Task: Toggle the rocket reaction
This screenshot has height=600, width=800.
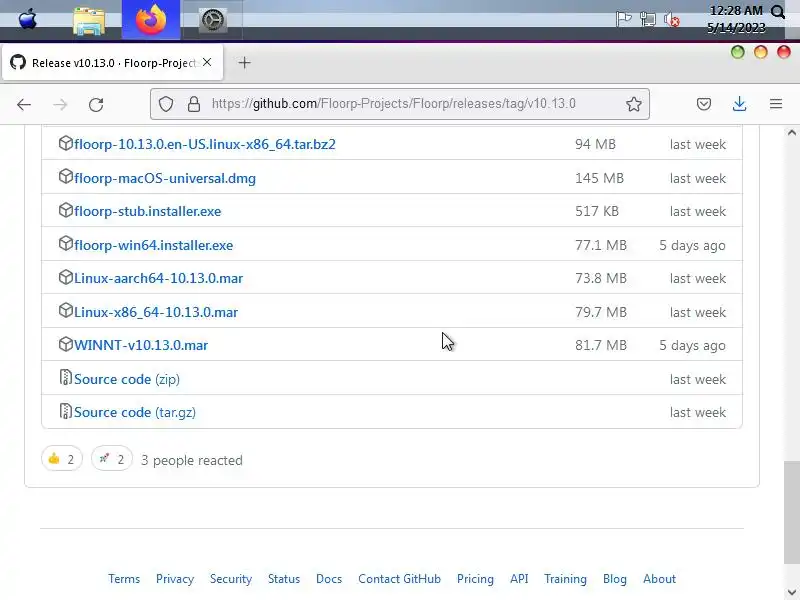Action: pyautogui.click(x=112, y=459)
